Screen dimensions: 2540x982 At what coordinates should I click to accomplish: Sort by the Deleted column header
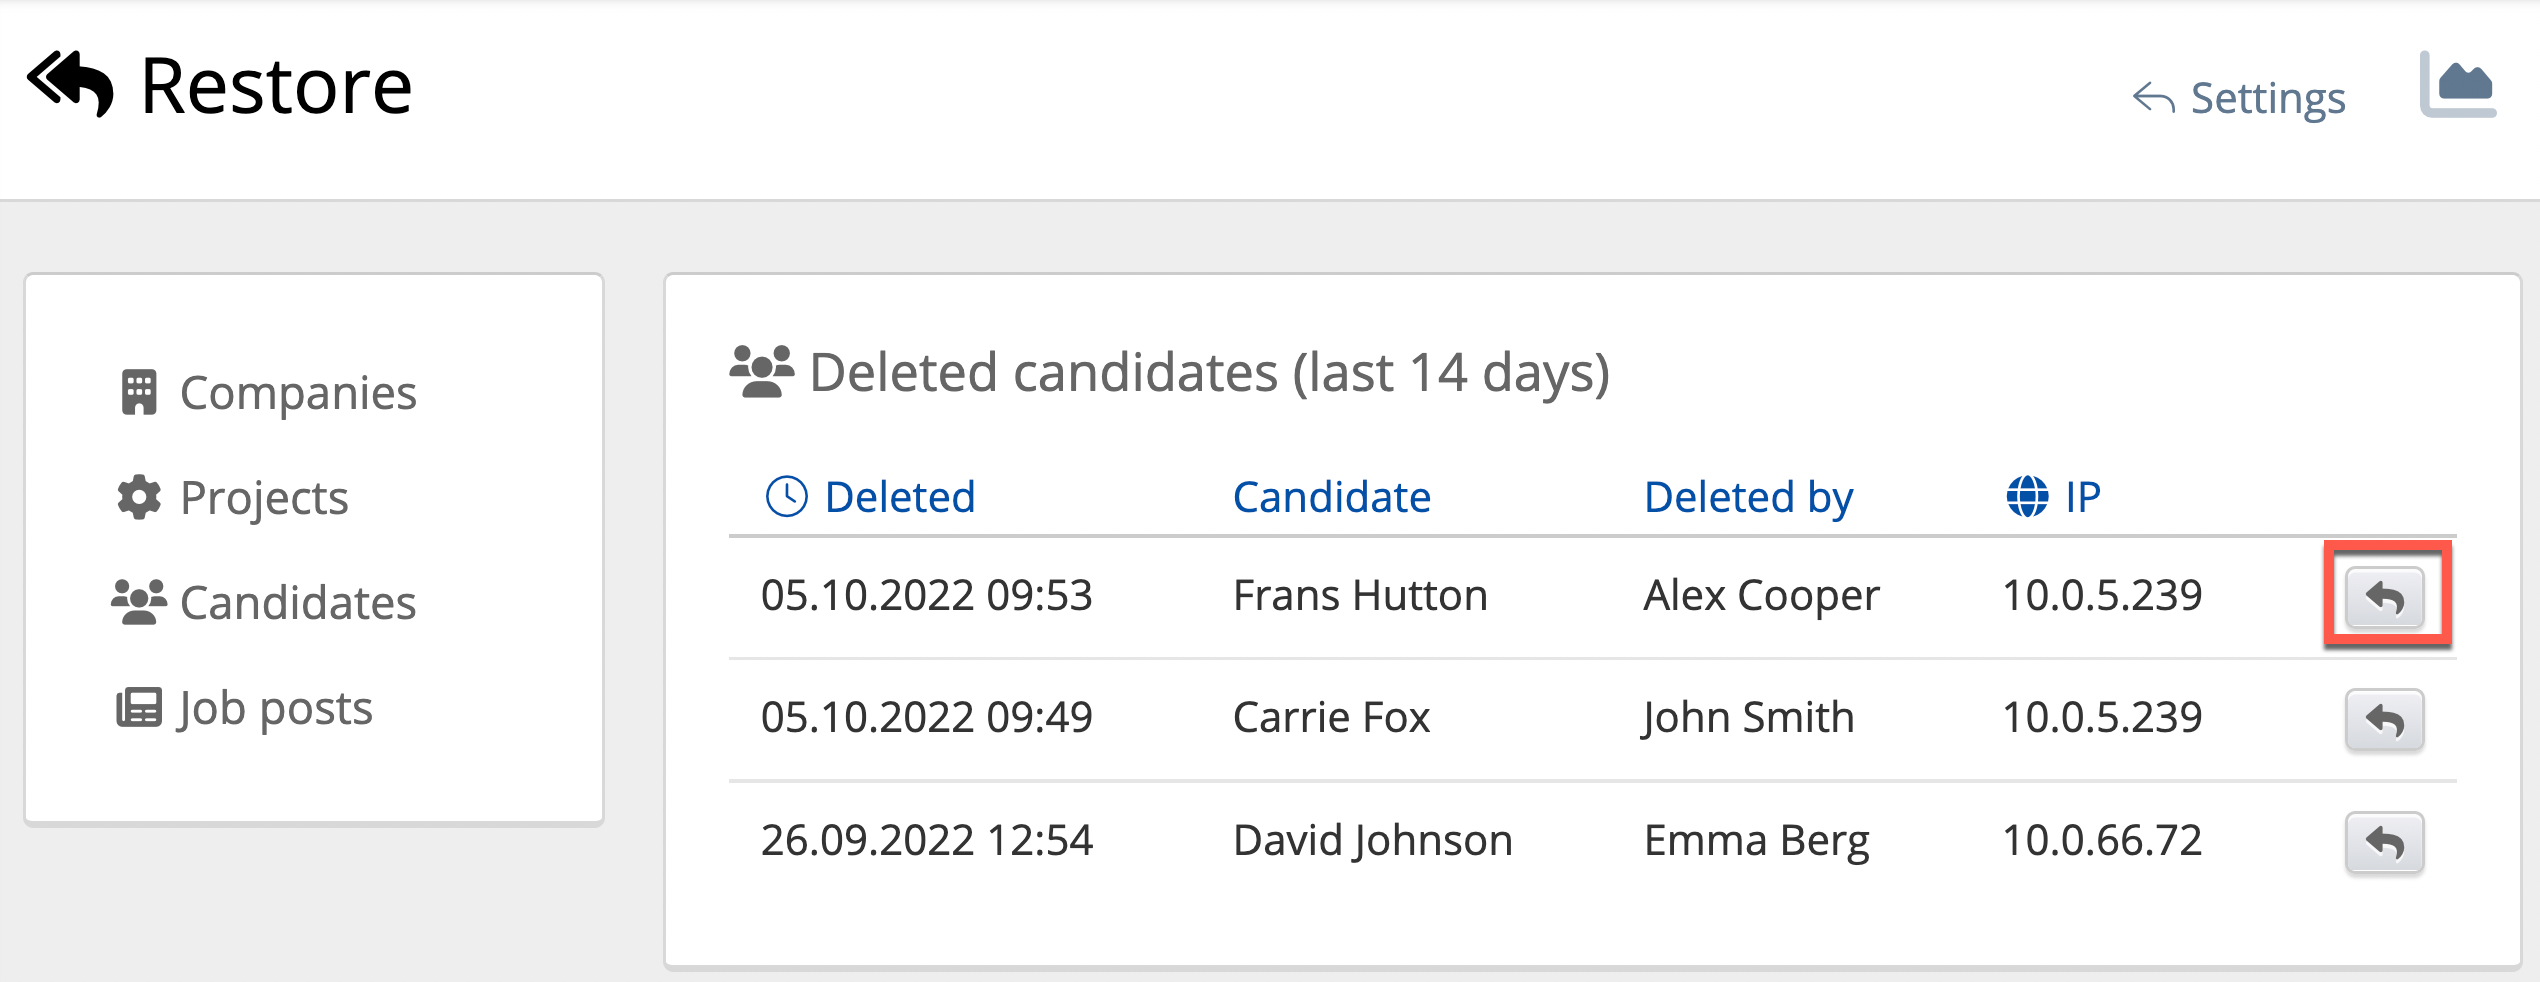click(900, 496)
